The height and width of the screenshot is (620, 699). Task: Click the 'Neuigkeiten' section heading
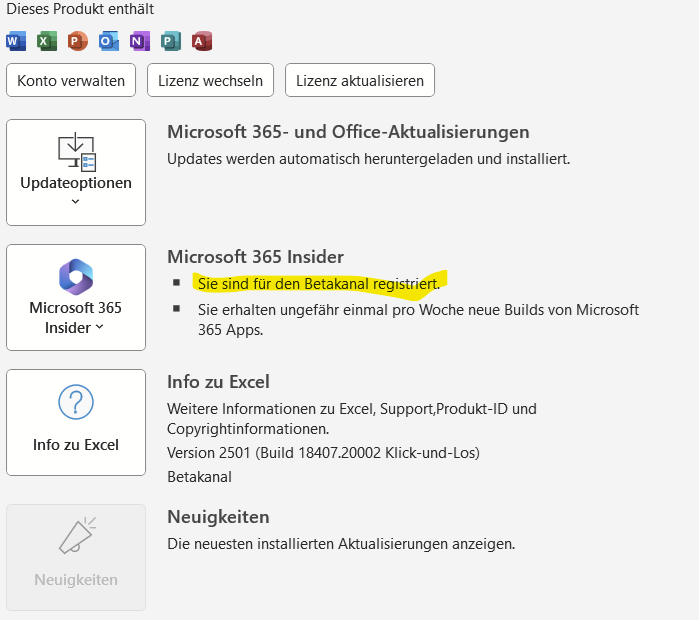point(218,517)
